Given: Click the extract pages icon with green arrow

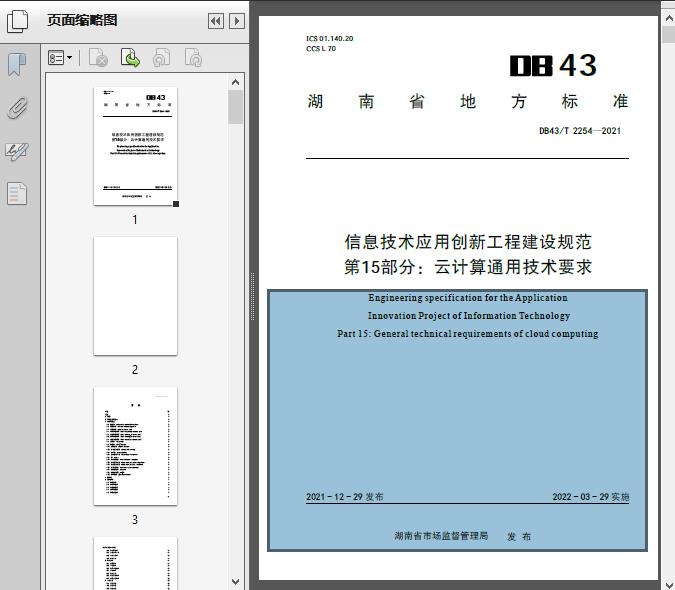Looking at the screenshot, I should tap(130, 59).
